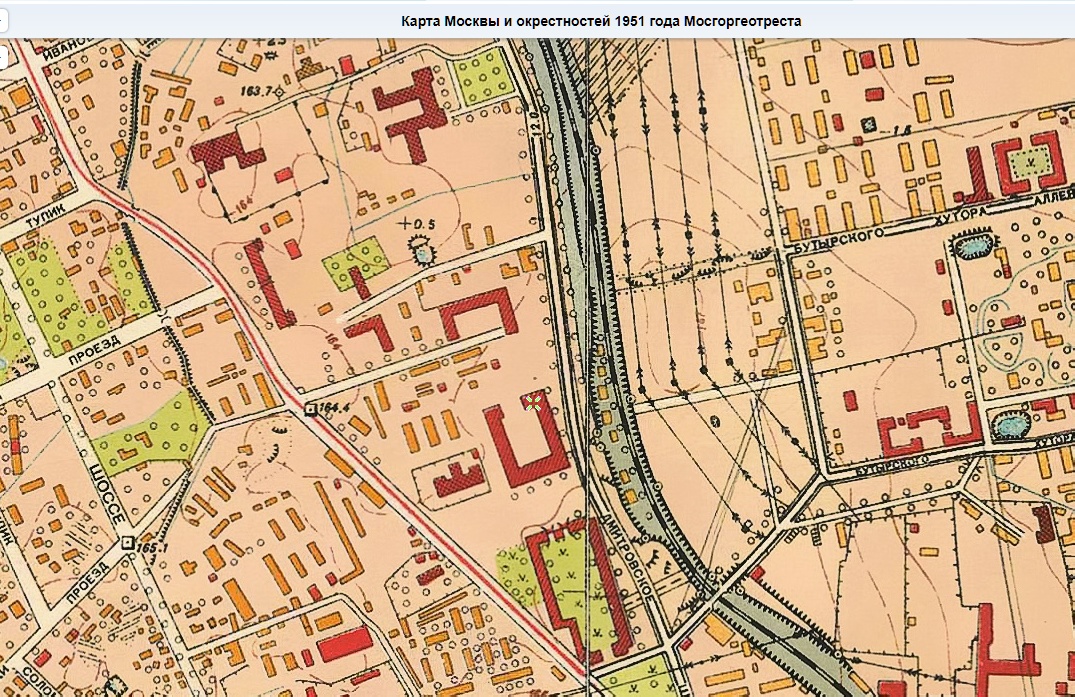Viewport: 1075px width, 697px height.
Task: Click the zoom-out button below the header
Action: (2, 57)
